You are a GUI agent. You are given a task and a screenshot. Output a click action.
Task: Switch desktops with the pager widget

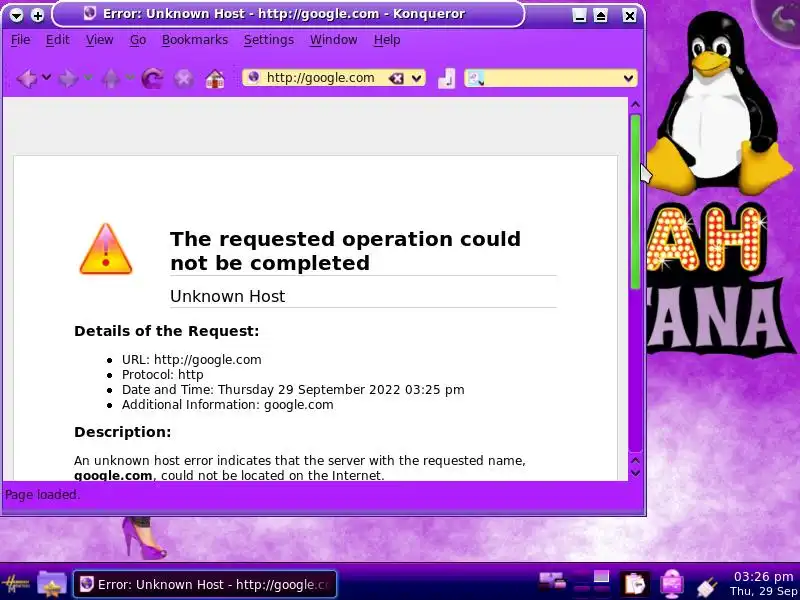click(591, 584)
